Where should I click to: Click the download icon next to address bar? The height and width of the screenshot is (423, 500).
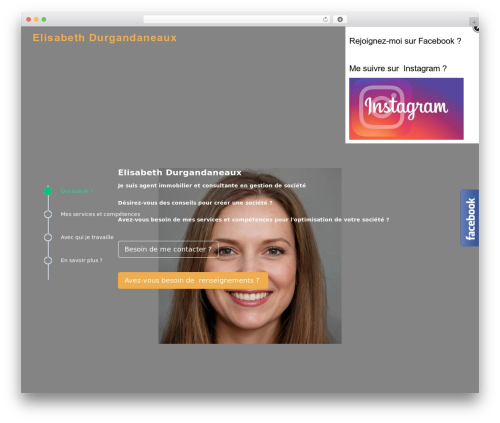pyautogui.click(x=340, y=19)
